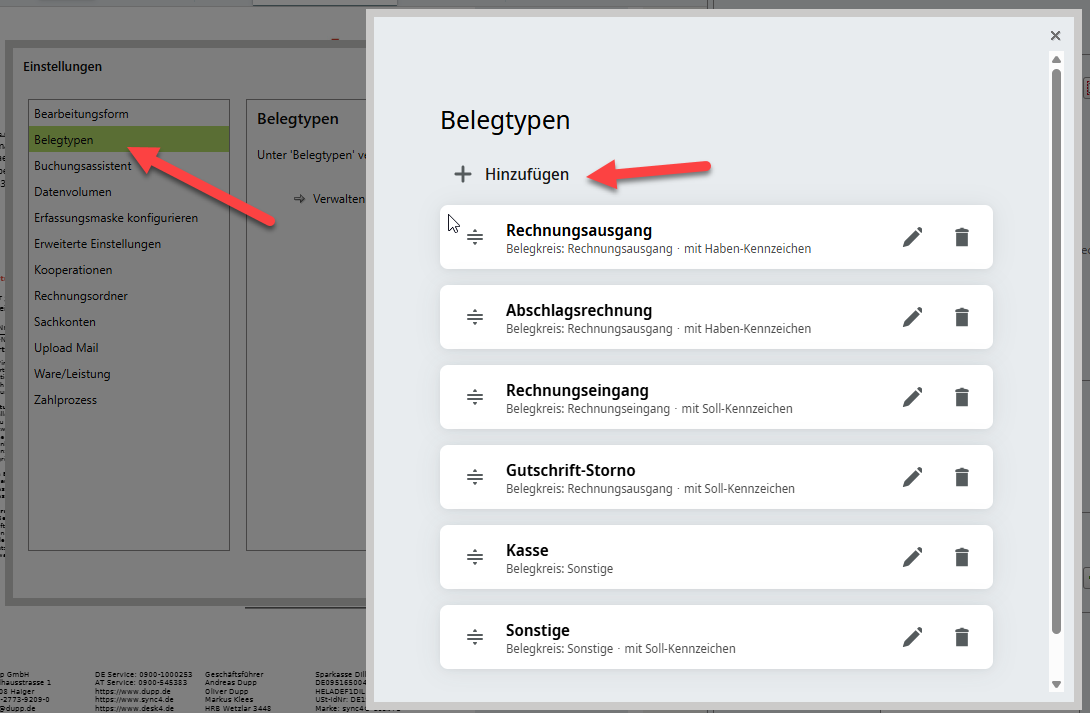Open edit for Kasse document type
The image size is (1090, 713).
[x=912, y=557]
